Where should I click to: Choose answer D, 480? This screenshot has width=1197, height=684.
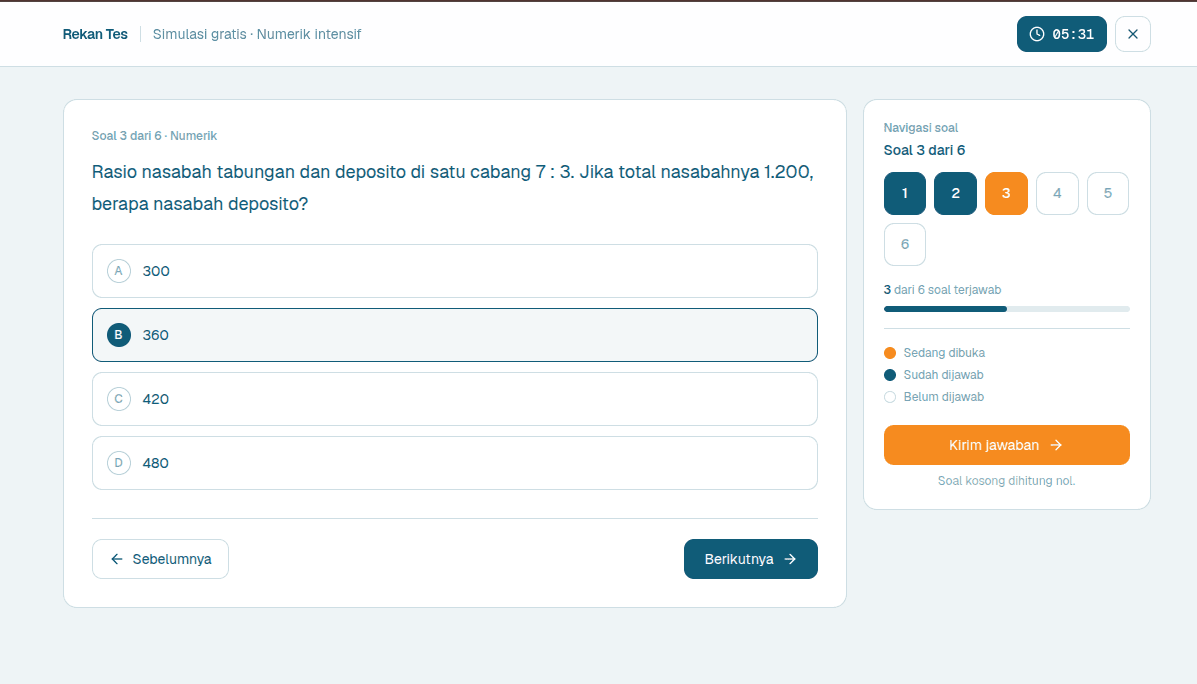tap(455, 463)
